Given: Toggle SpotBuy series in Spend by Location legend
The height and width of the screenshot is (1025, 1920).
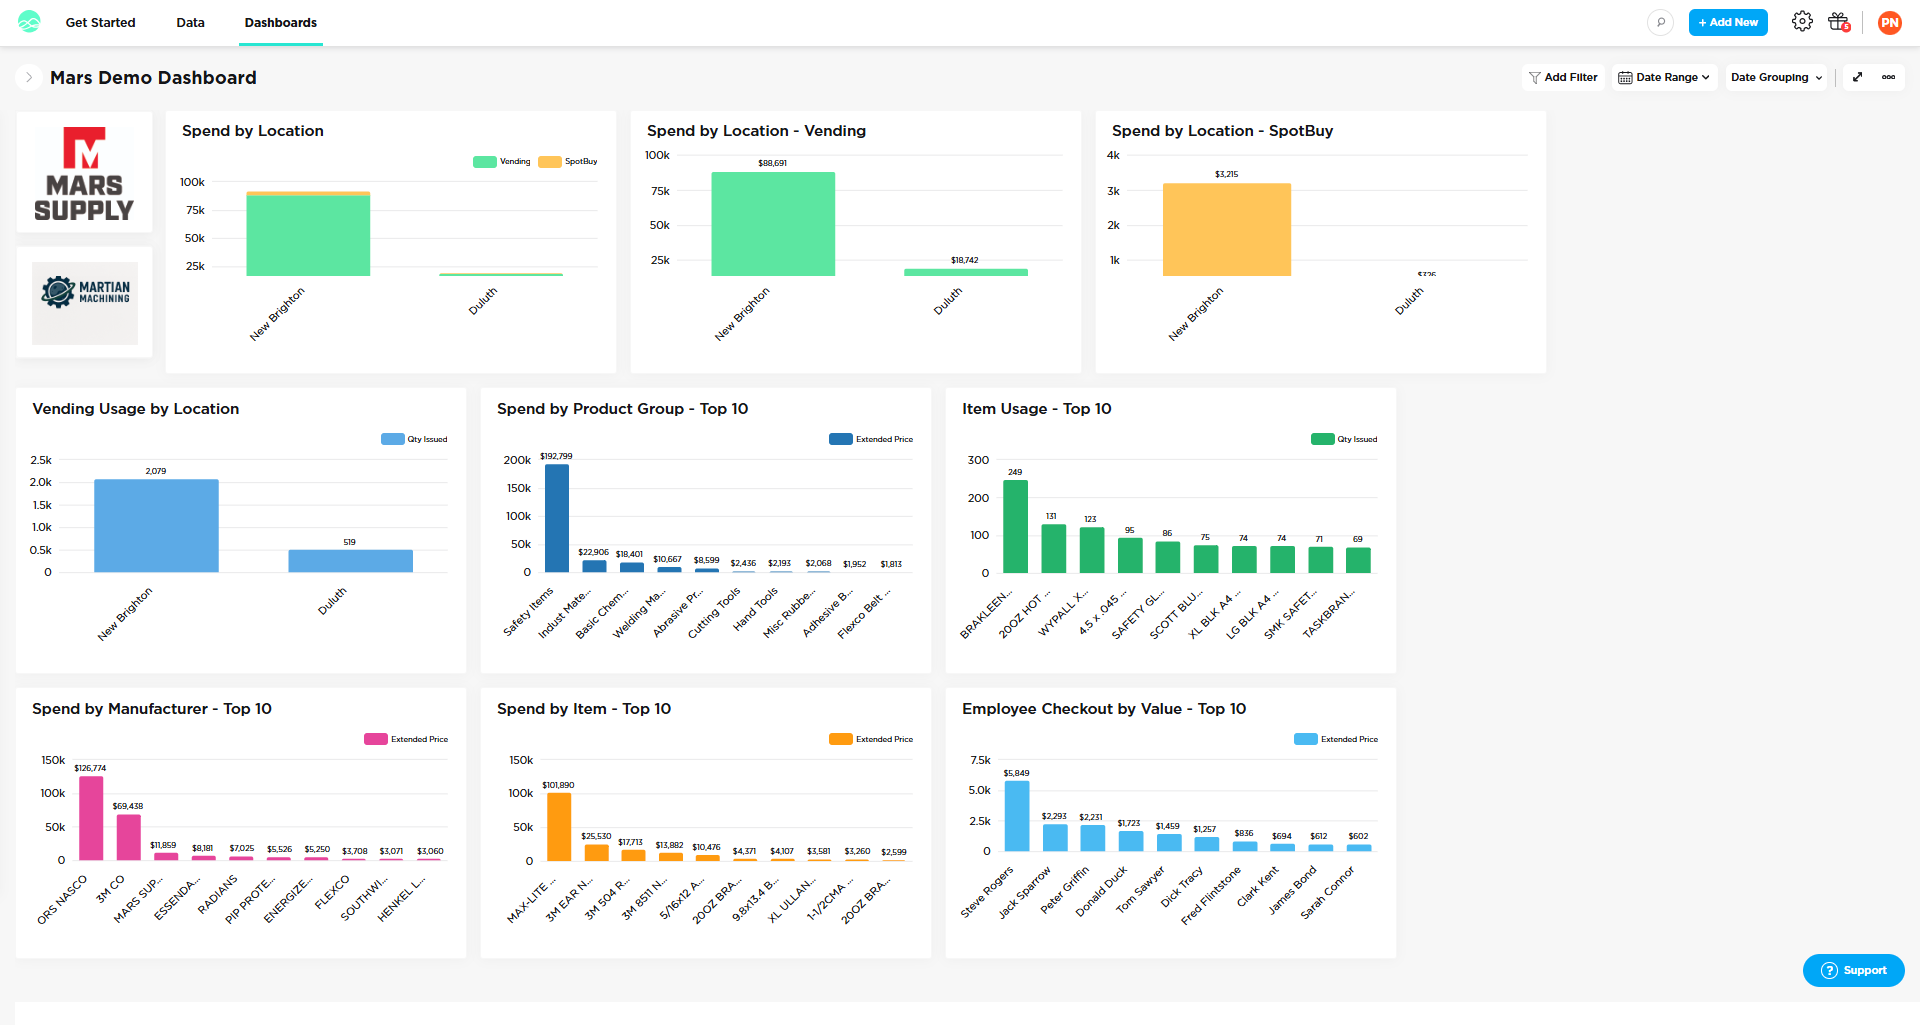Looking at the screenshot, I should [568, 161].
